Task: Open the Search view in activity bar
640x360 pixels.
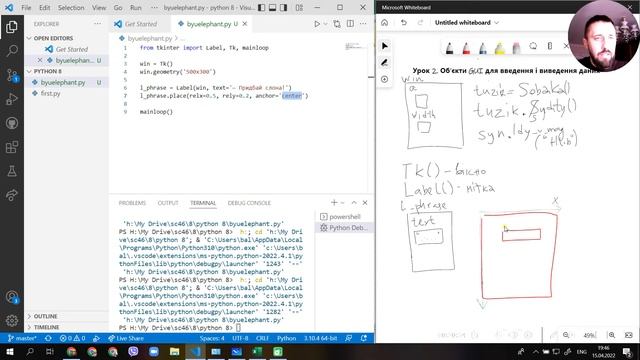Action: (12, 51)
